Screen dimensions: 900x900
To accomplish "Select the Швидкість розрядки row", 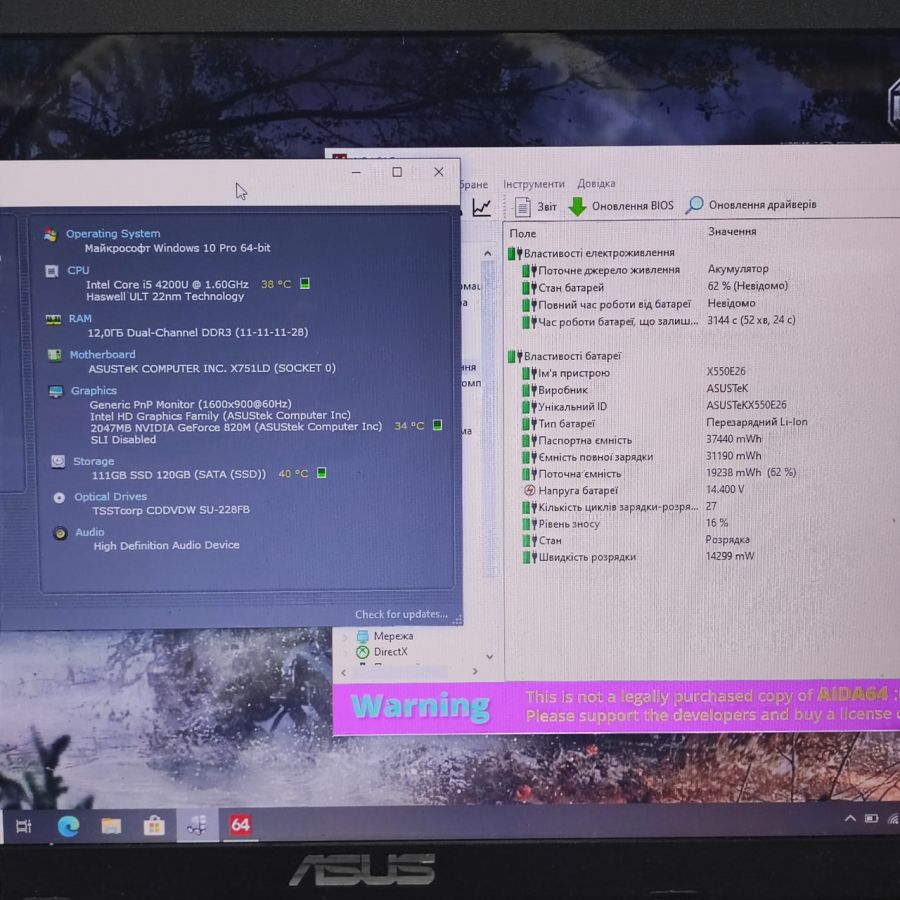I will pos(638,556).
